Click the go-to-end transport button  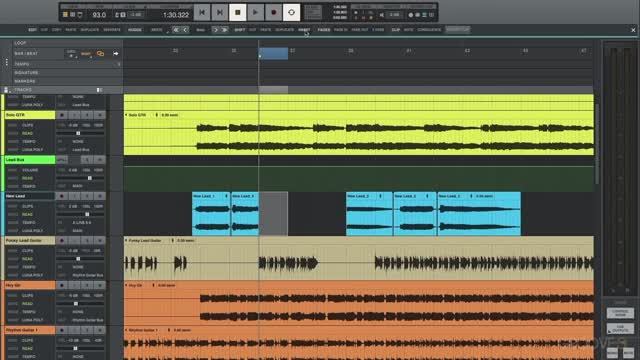[220, 13]
